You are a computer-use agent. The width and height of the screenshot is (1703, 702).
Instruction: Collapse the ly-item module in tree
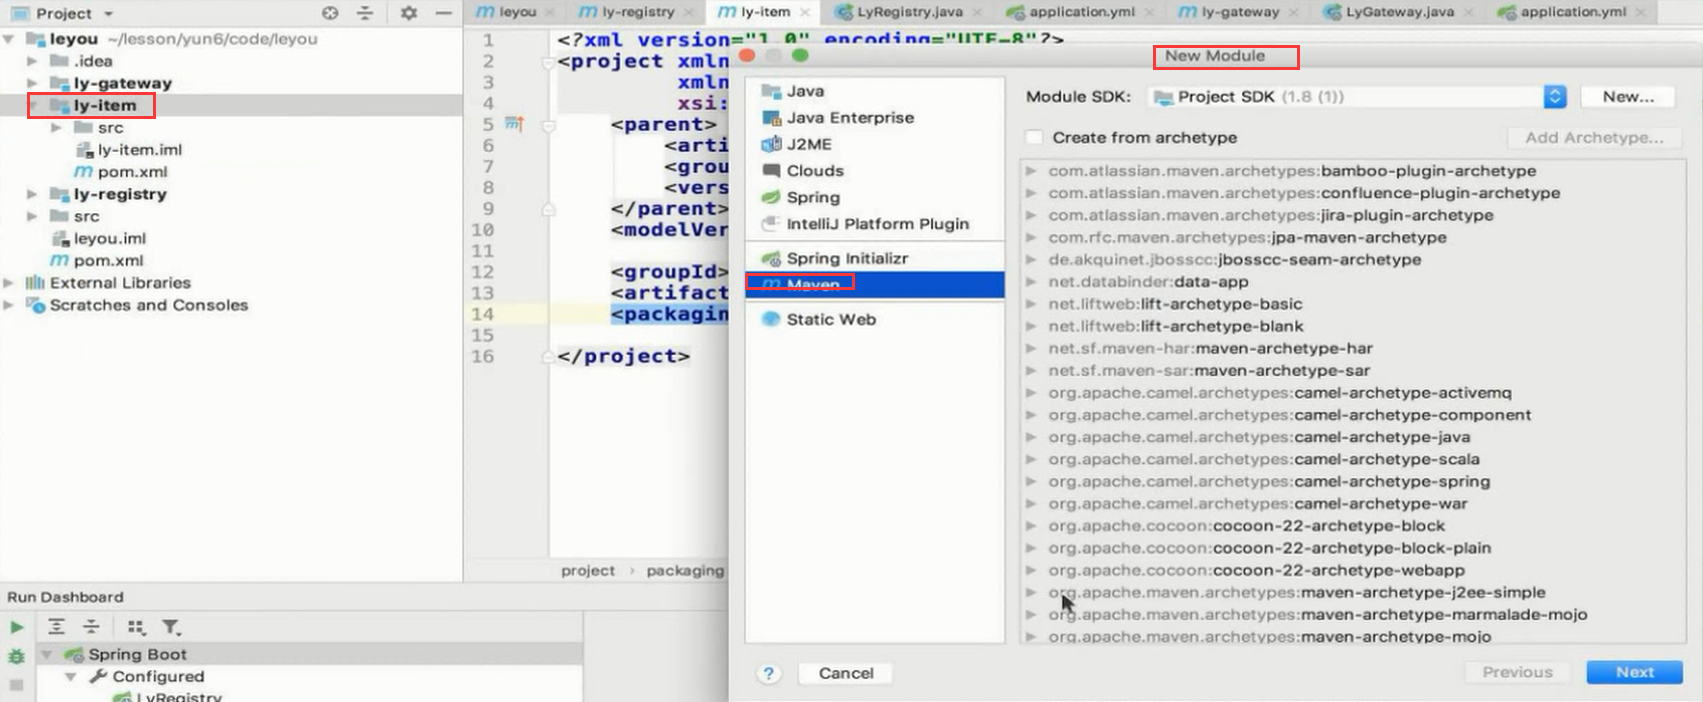[x=32, y=105]
